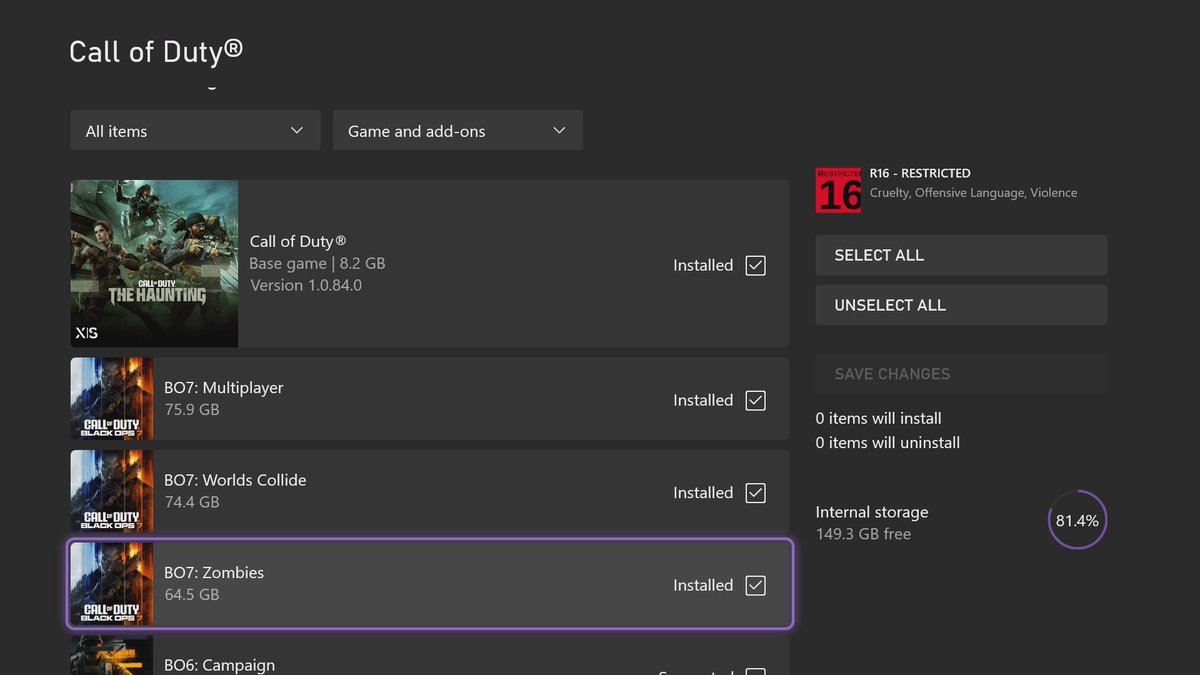Click the Version 1.0.84.0 text
Screen dimensions: 1200x675
[x=306, y=285]
